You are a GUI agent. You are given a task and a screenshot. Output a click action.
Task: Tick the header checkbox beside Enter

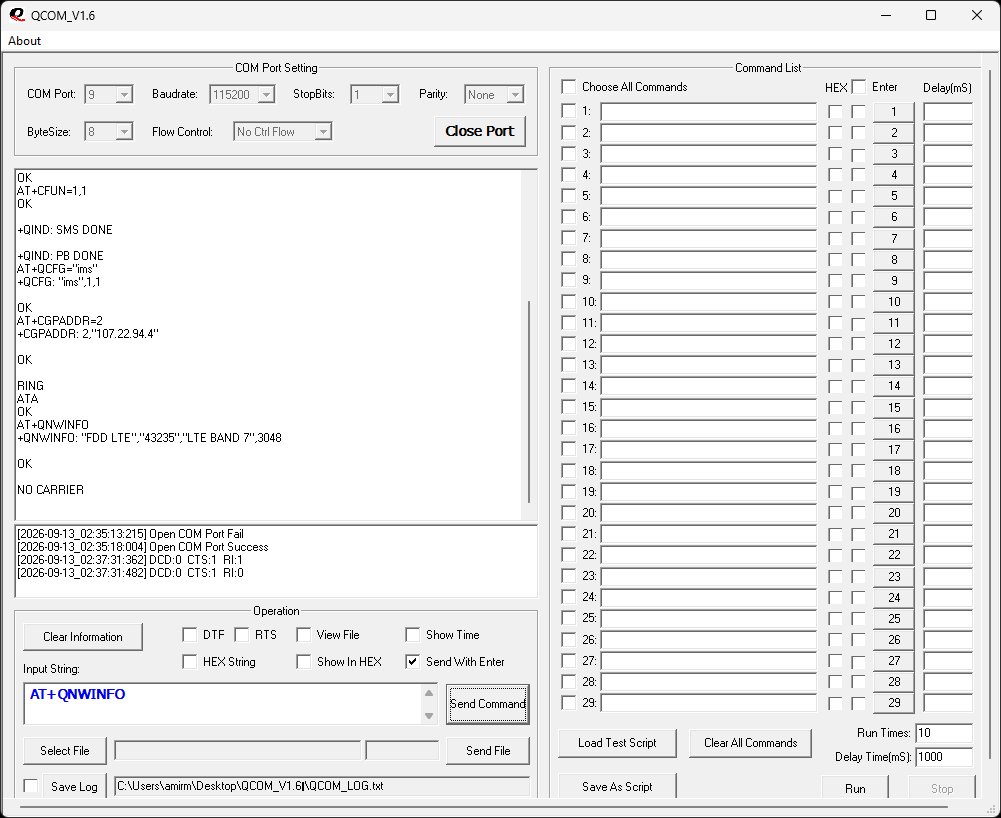click(x=859, y=87)
